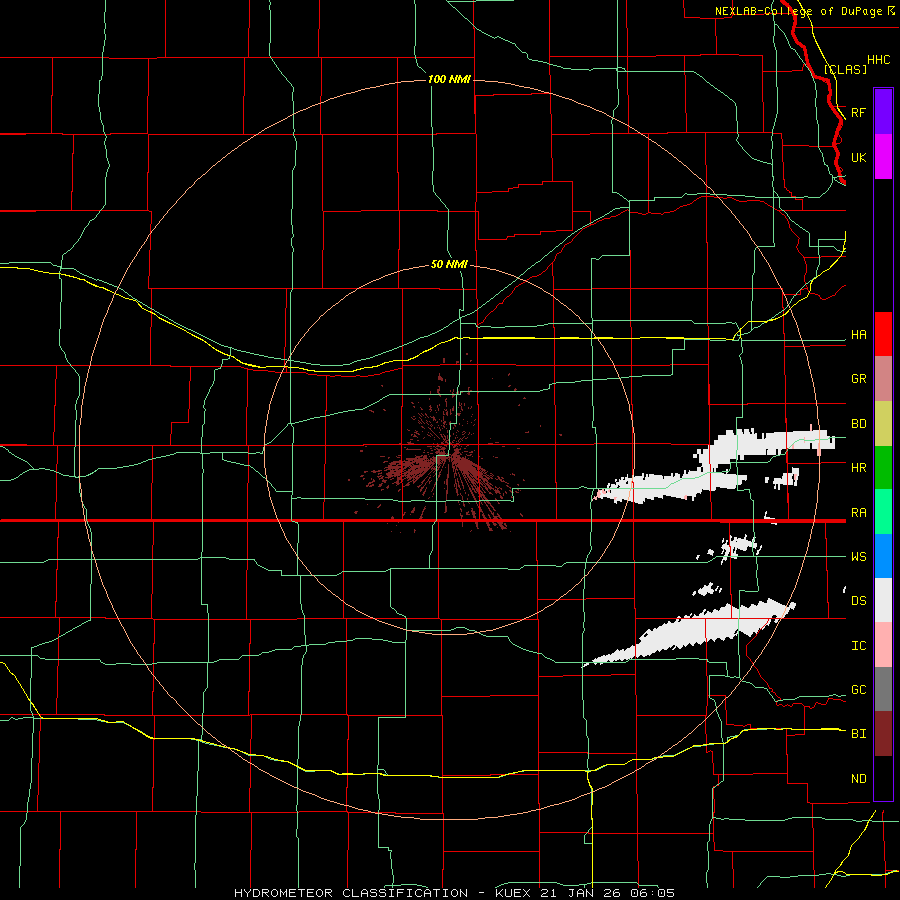Click the HYDROMETEOR CLASSIFICATION caption text

coord(351,893)
